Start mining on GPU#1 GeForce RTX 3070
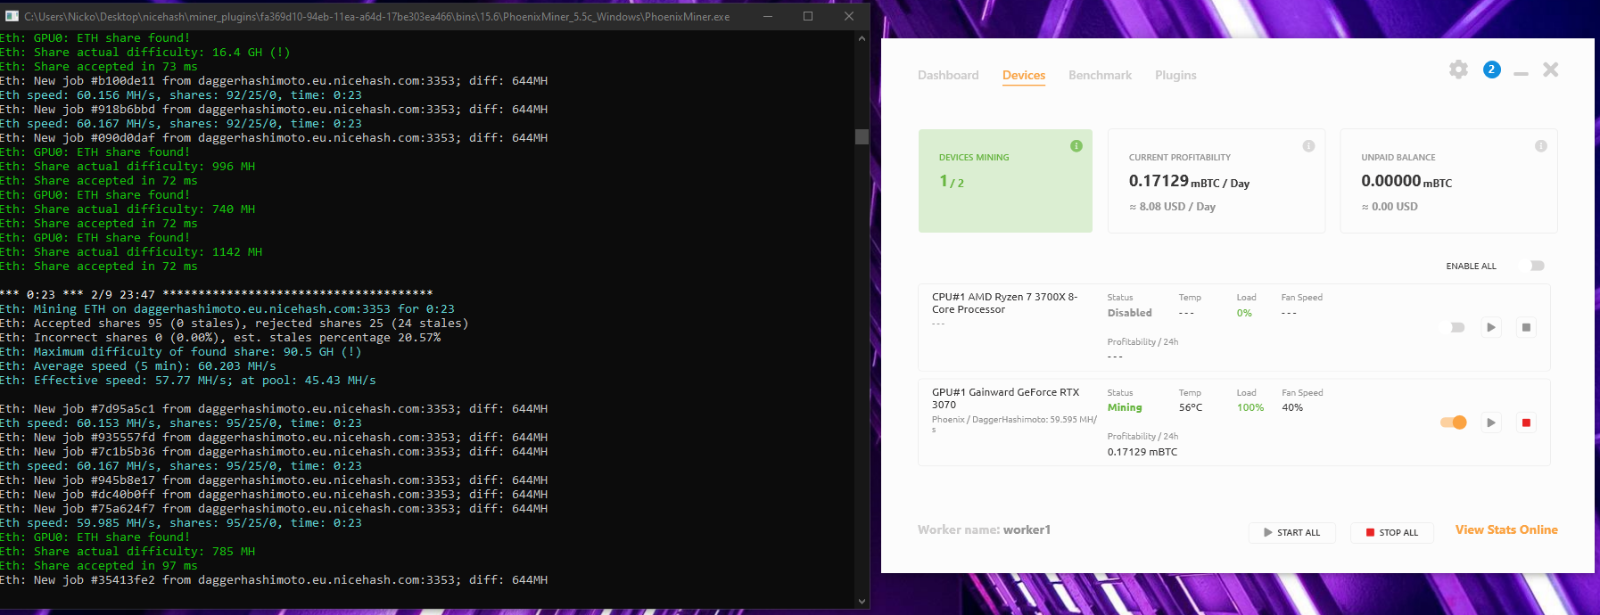Viewport: 1600px width, 615px height. (1491, 422)
